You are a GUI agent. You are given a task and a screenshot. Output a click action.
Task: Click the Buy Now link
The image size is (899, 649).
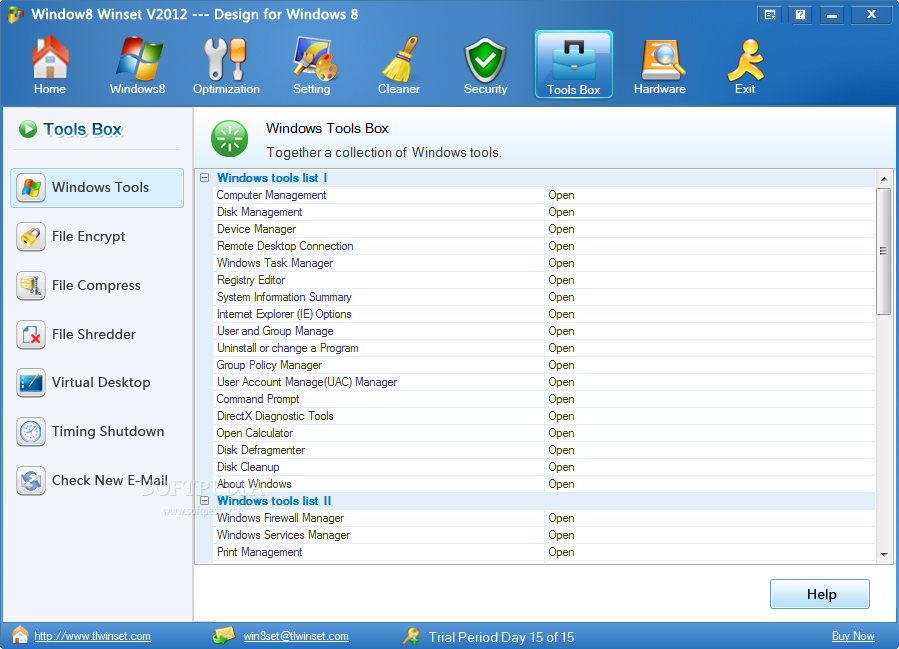[853, 636]
